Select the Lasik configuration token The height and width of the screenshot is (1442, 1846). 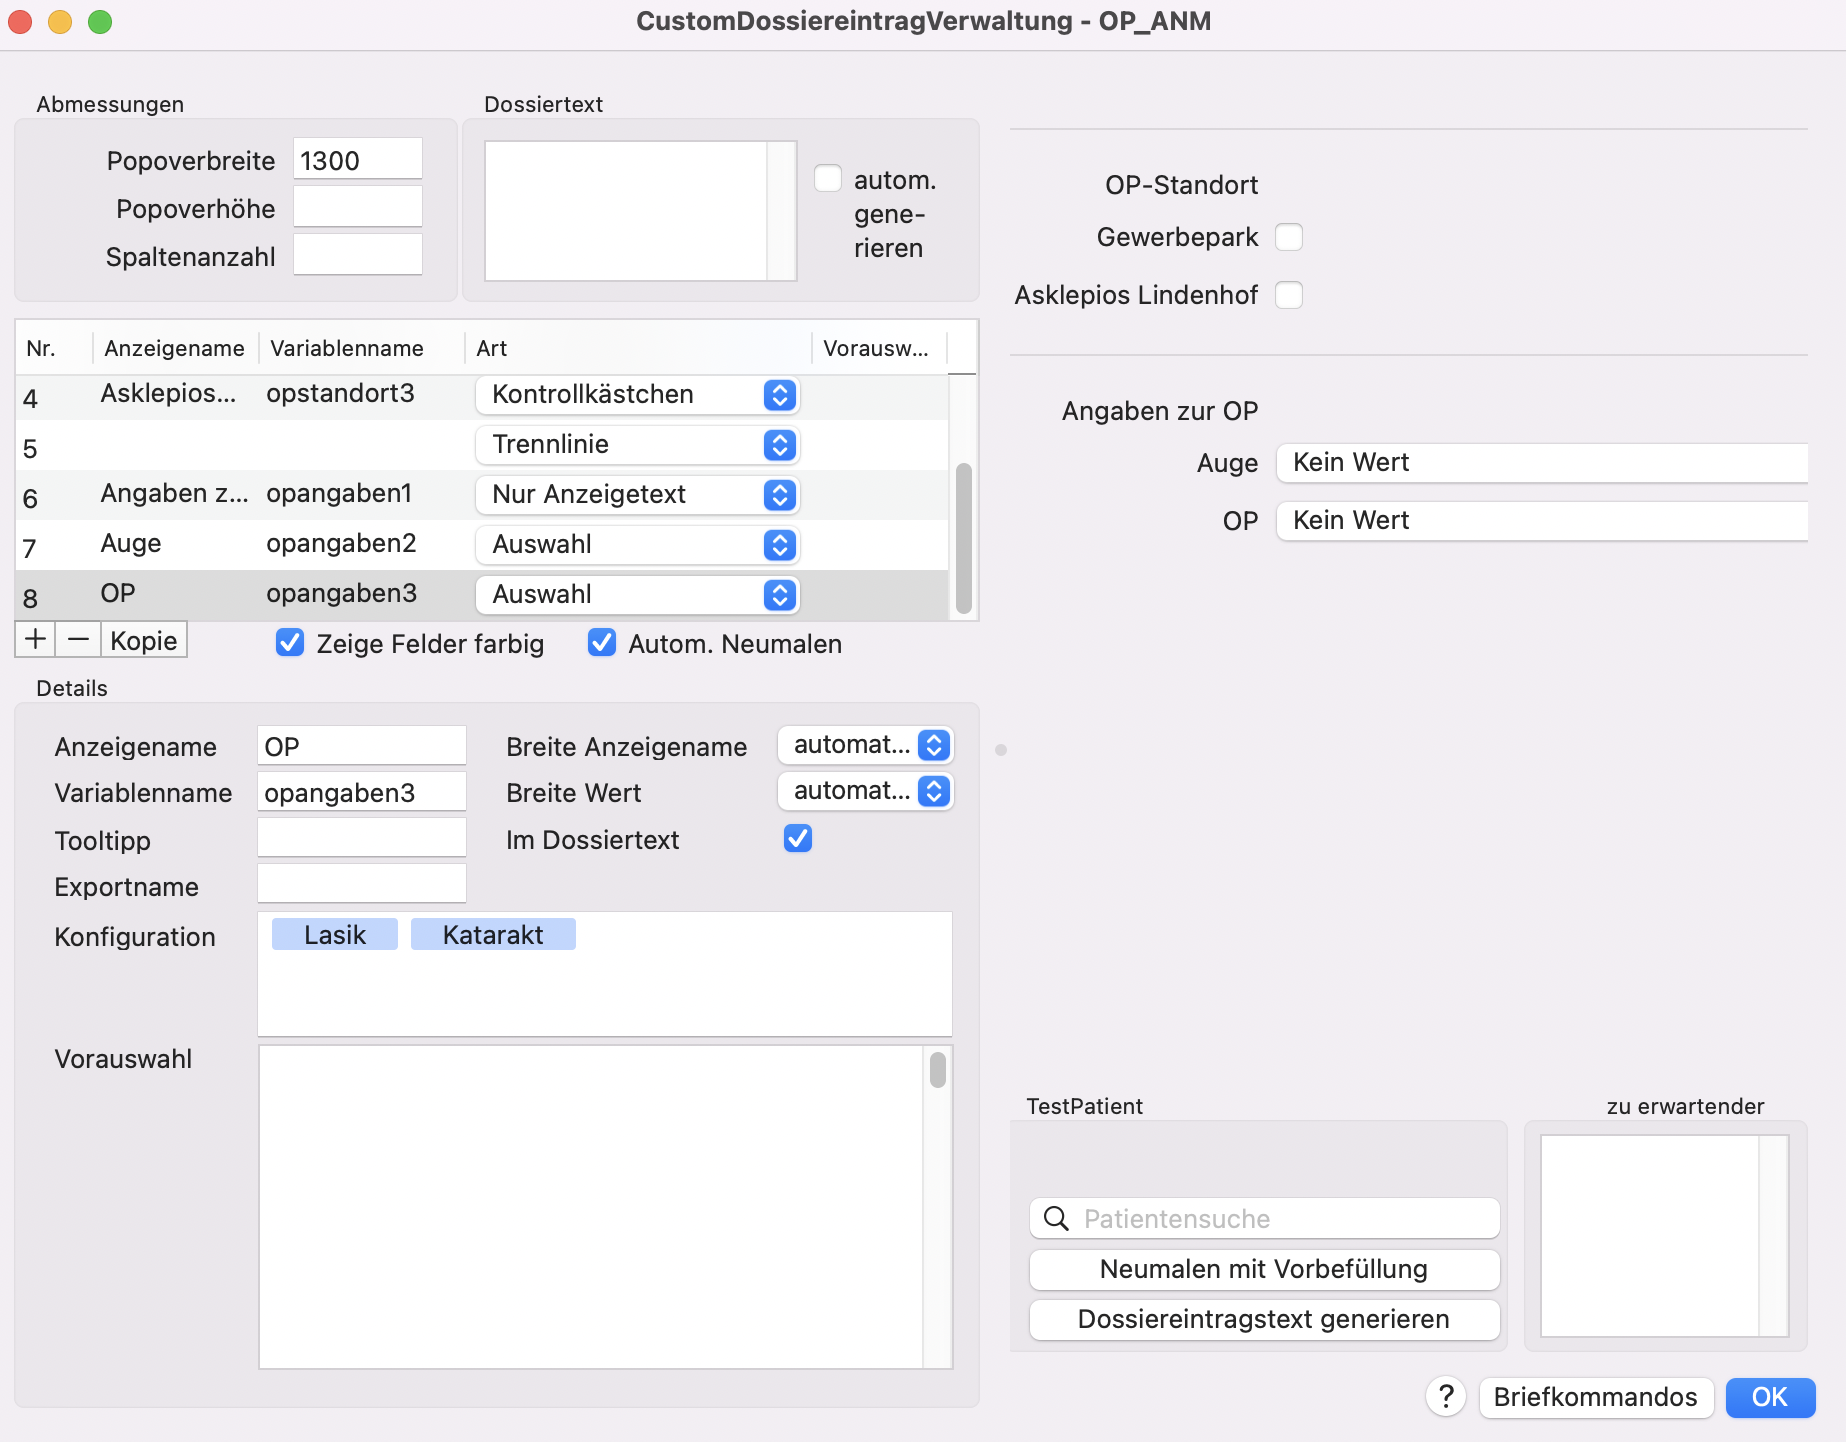point(335,934)
